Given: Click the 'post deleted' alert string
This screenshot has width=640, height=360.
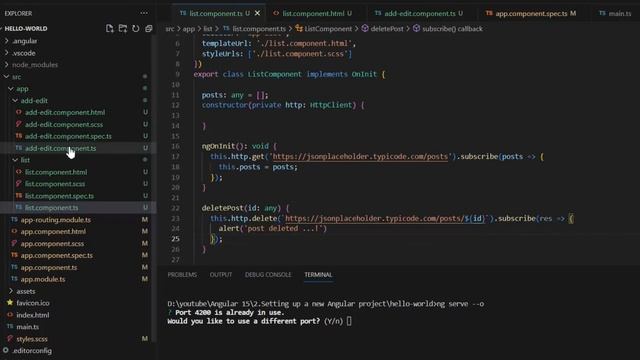Looking at the screenshot, I should pos(284,229).
